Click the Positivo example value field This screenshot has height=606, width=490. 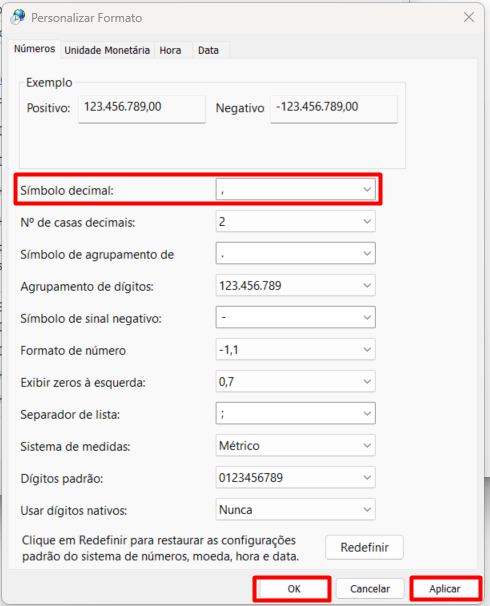point(142,109)
